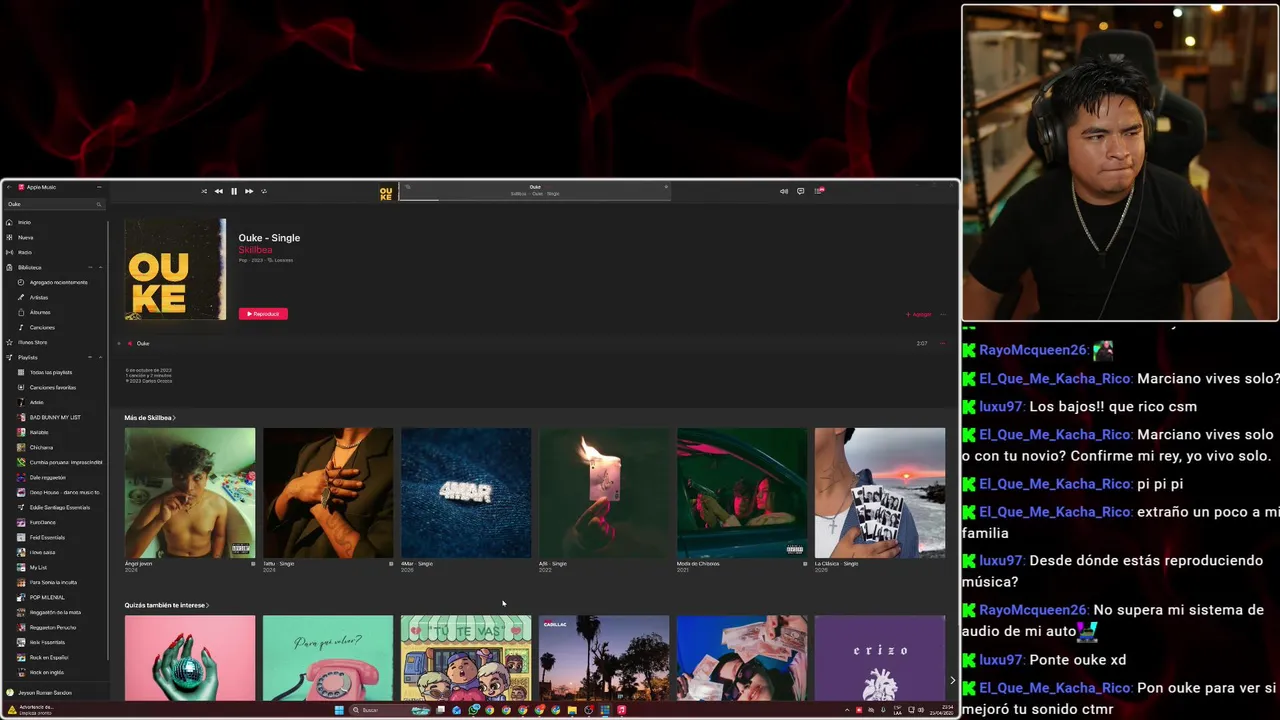
Task: Expand Más de Skillbea section
Action: [150, 418]
